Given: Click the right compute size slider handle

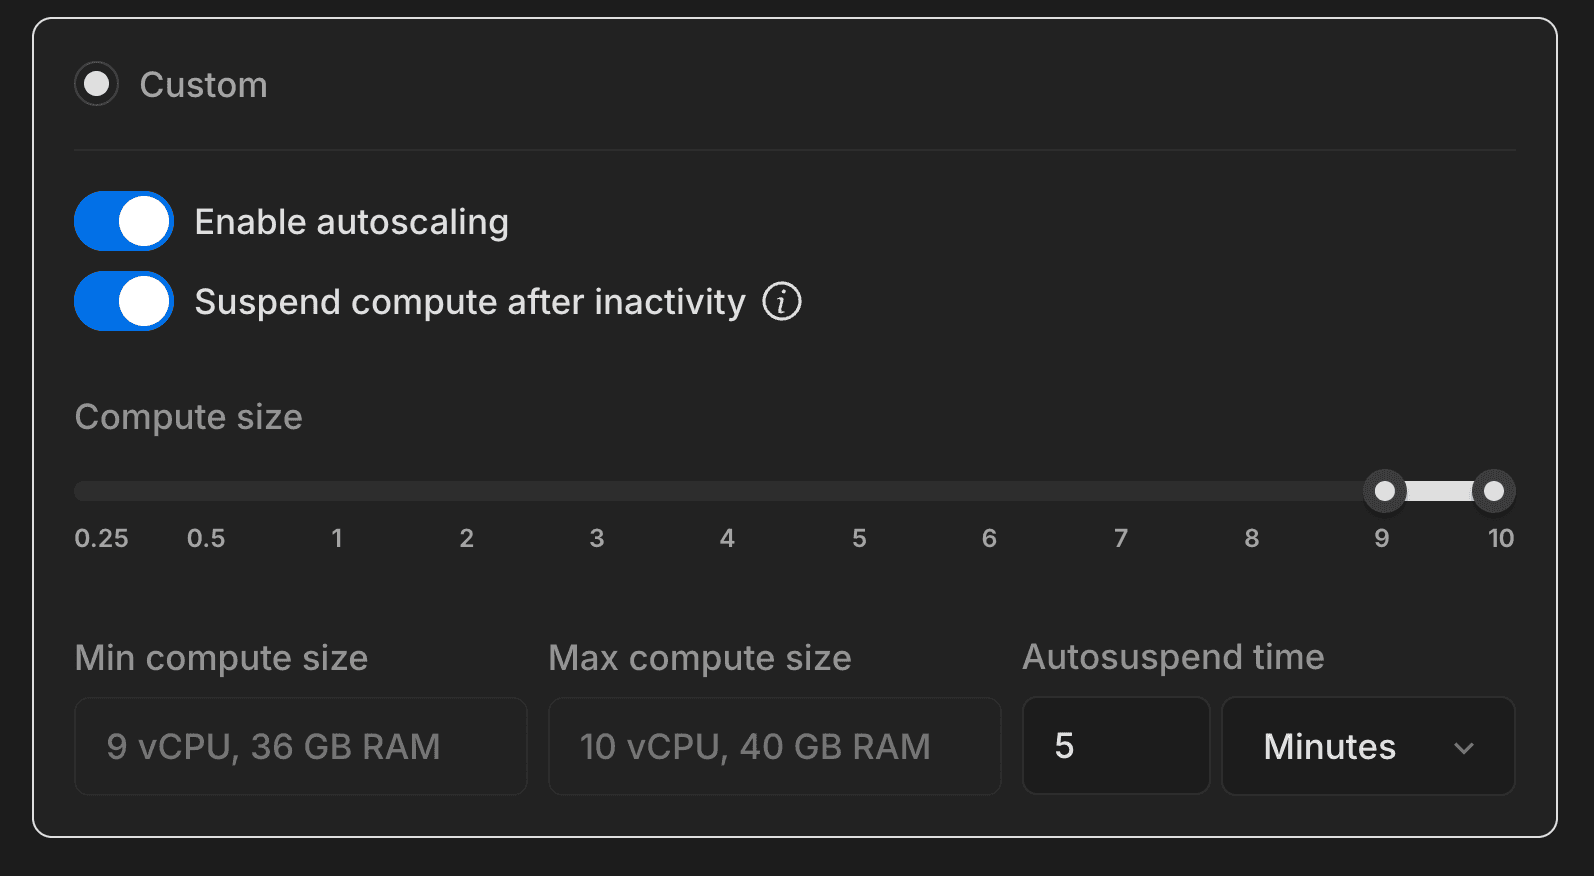Looking at the screenshot, I should pyautogui.click(x=1493, y=491).
